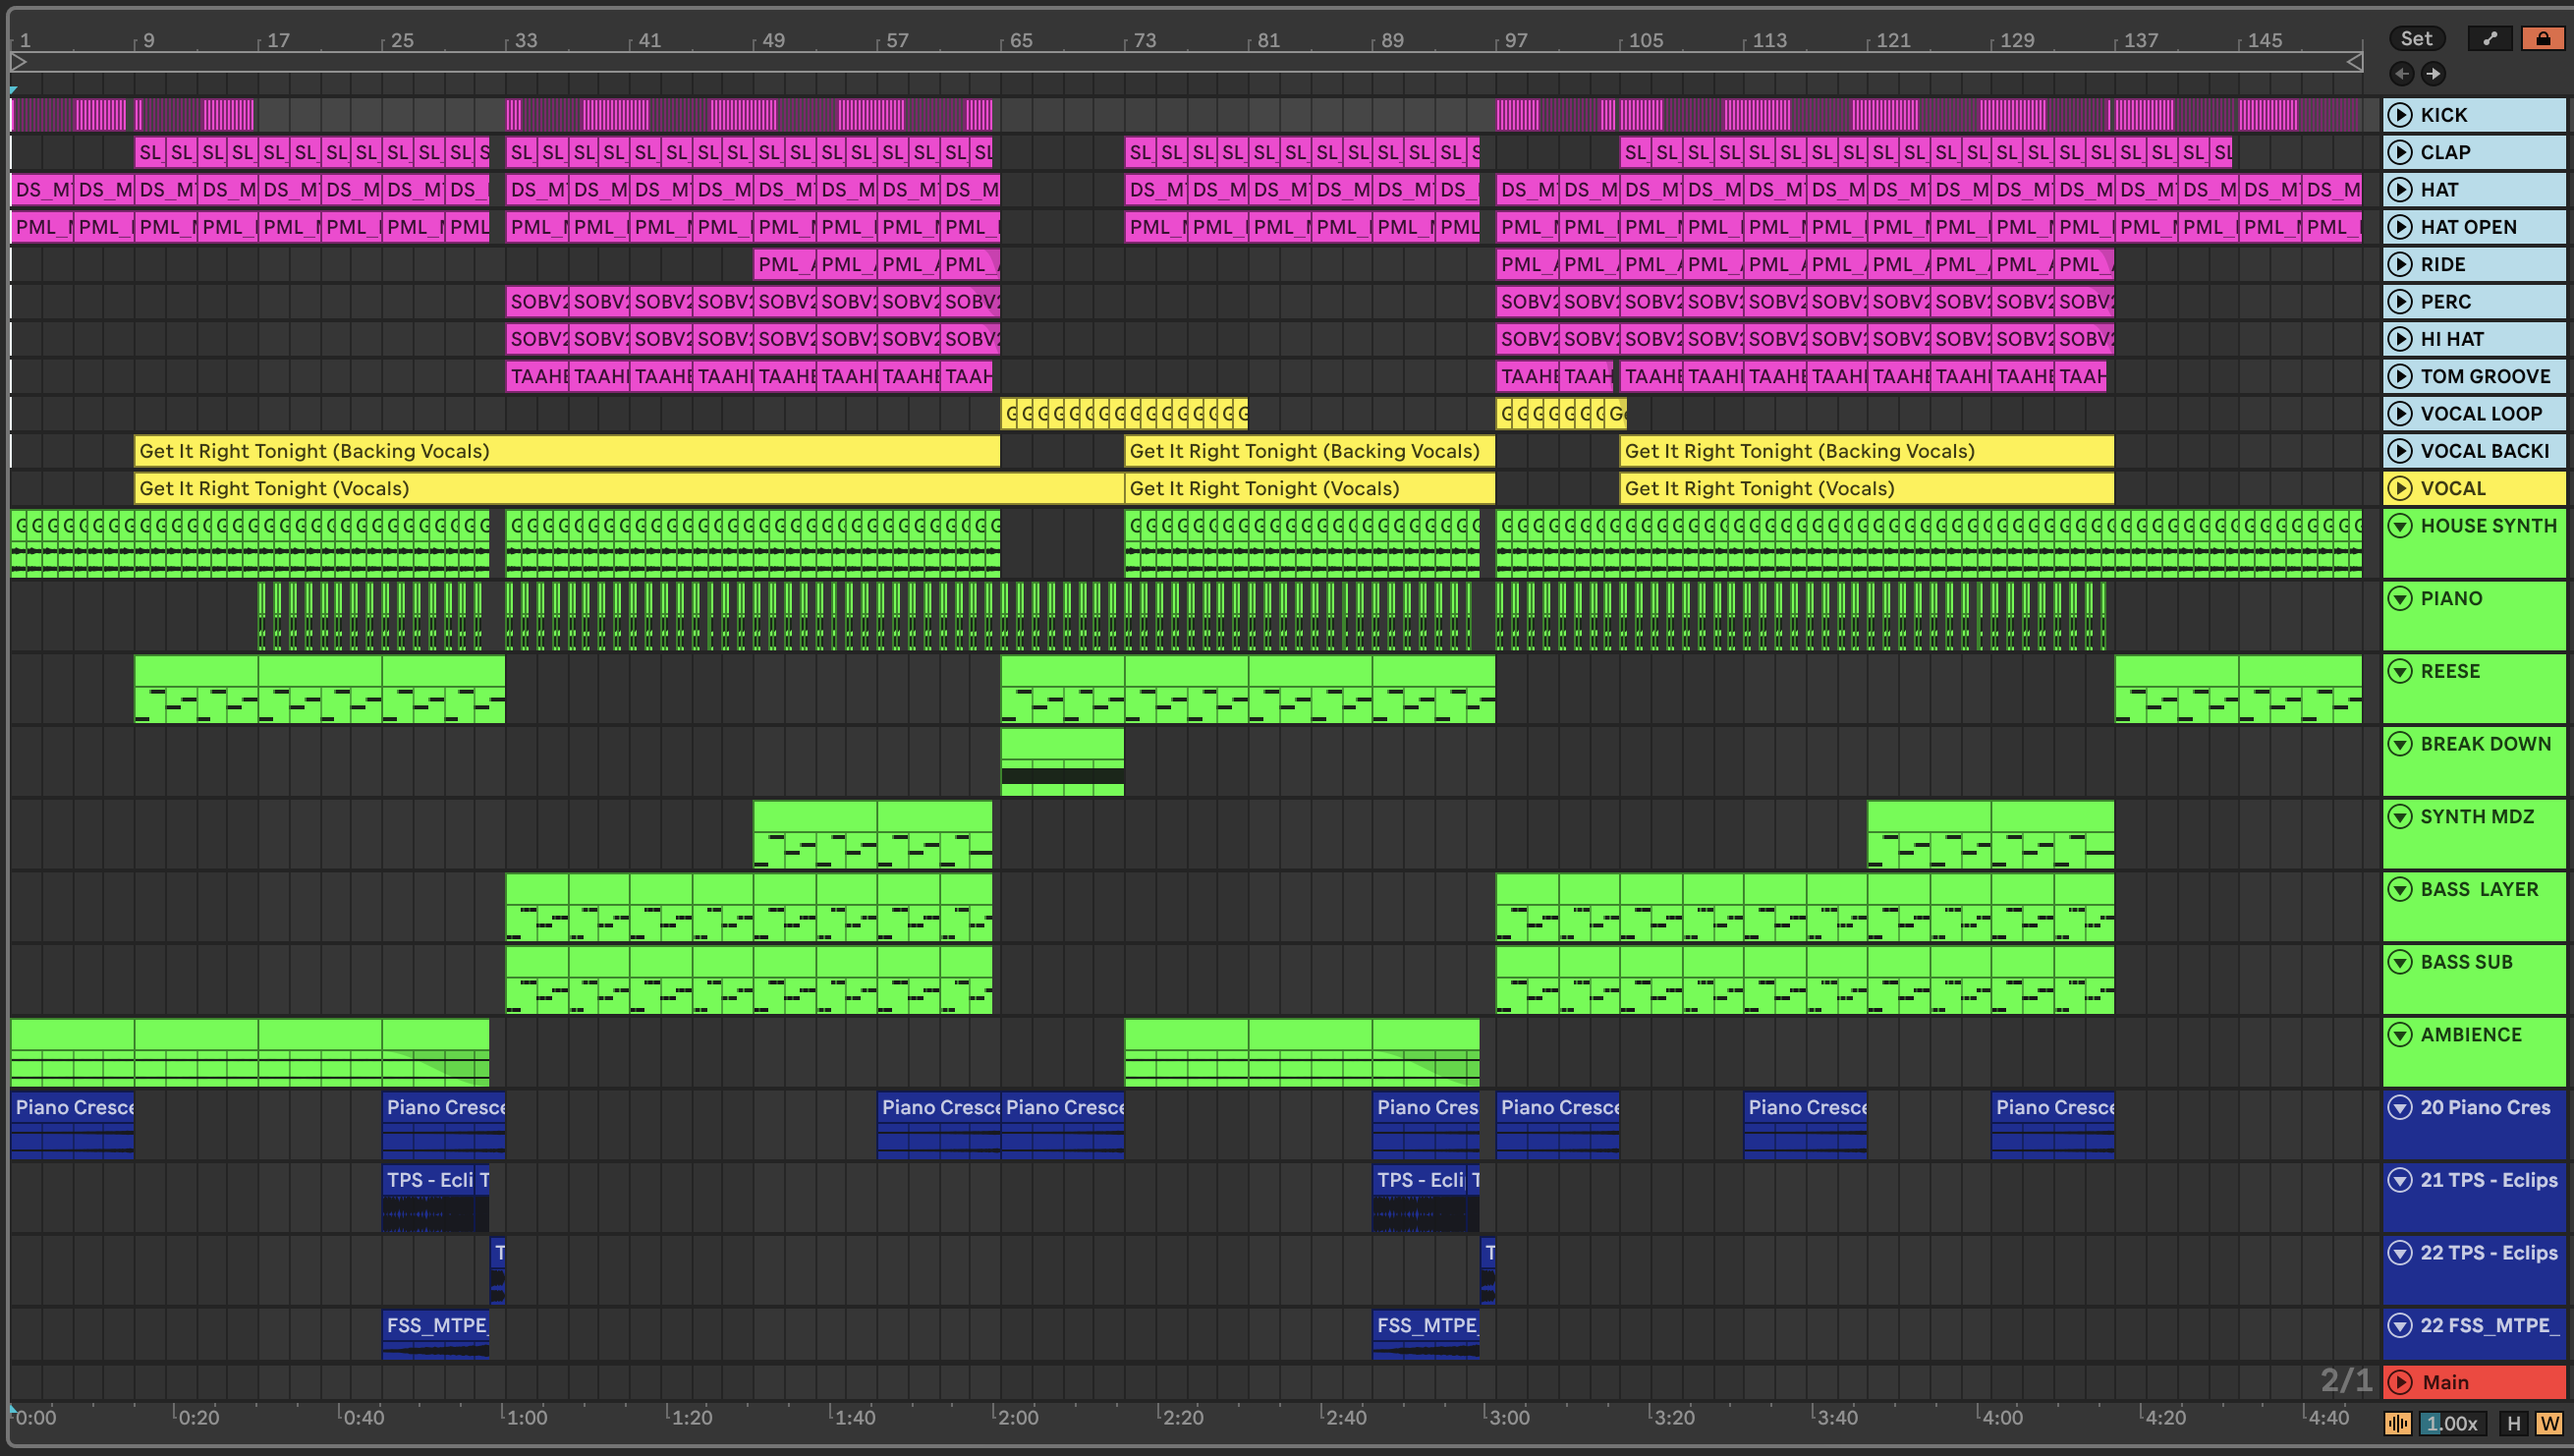Toggle the W optimize width button
The image size is (2574, 1456).
pyautogui.click(x=2549, y=1423)
